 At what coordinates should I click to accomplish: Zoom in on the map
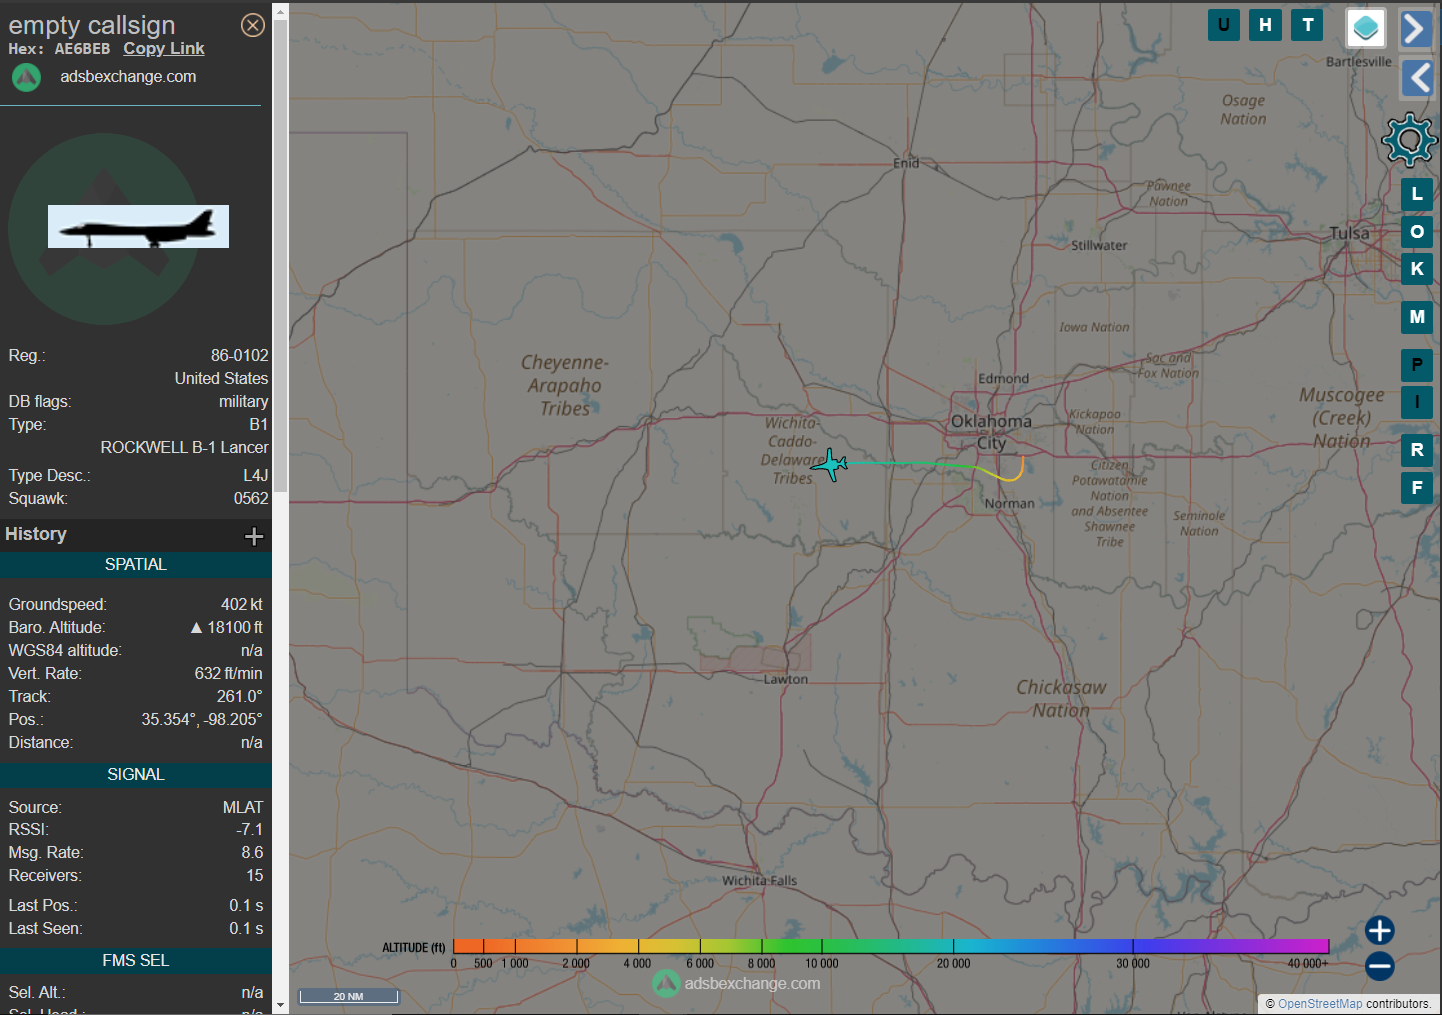pos(1380,930)
